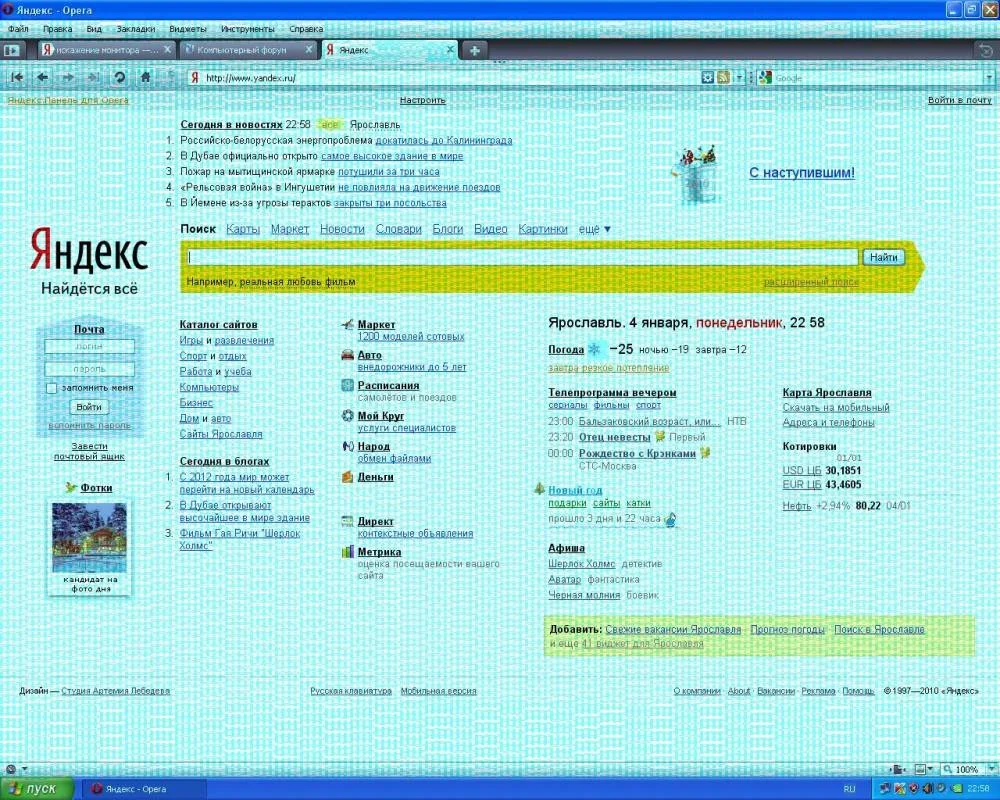Screen dimensions: 1000x800
Task: Reload the page with Reload button
Action: coord(119,77)
